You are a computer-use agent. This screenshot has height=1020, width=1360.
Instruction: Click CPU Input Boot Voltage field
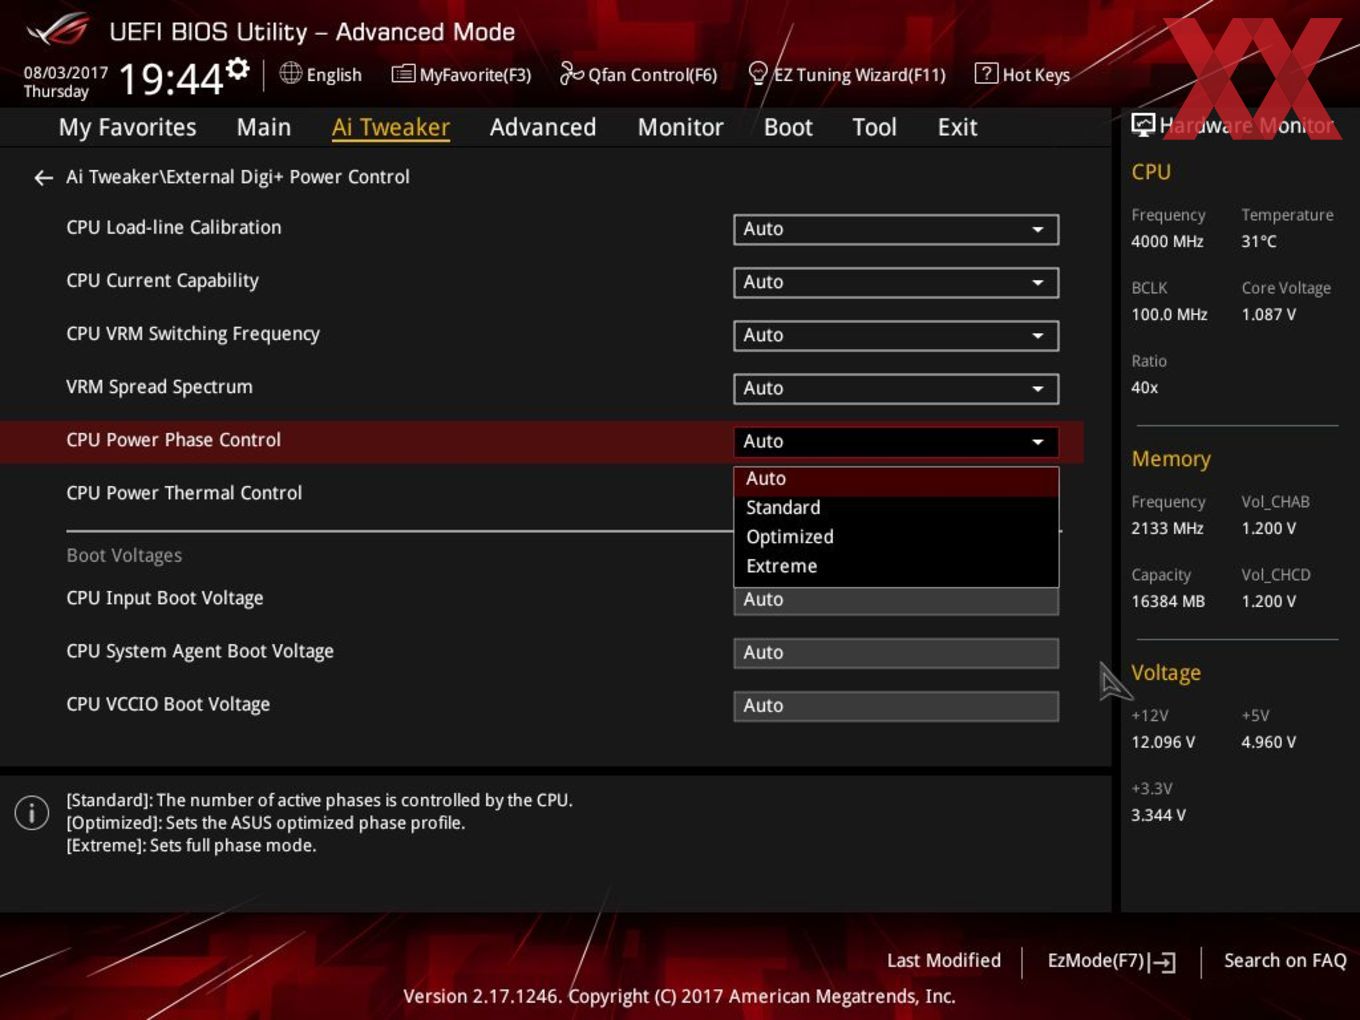tap(896, 600)
